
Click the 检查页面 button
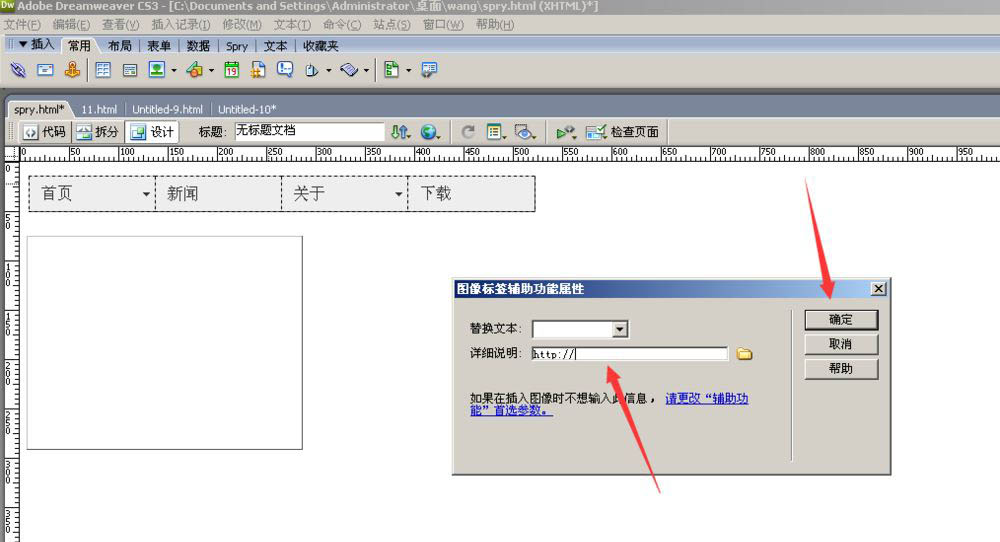622,132
